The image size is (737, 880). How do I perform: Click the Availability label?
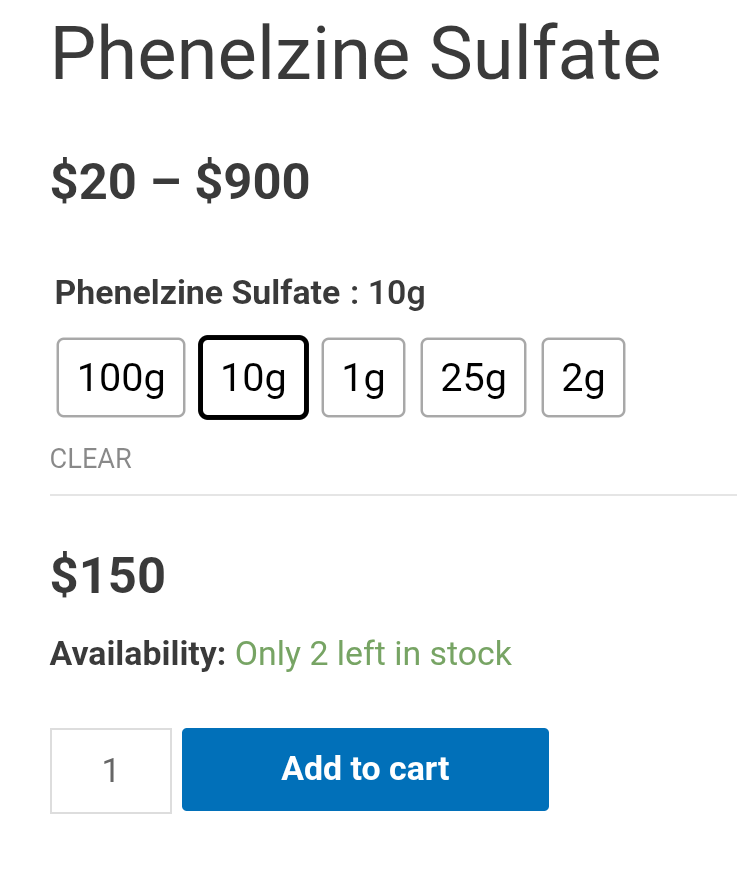coord(138,654)
